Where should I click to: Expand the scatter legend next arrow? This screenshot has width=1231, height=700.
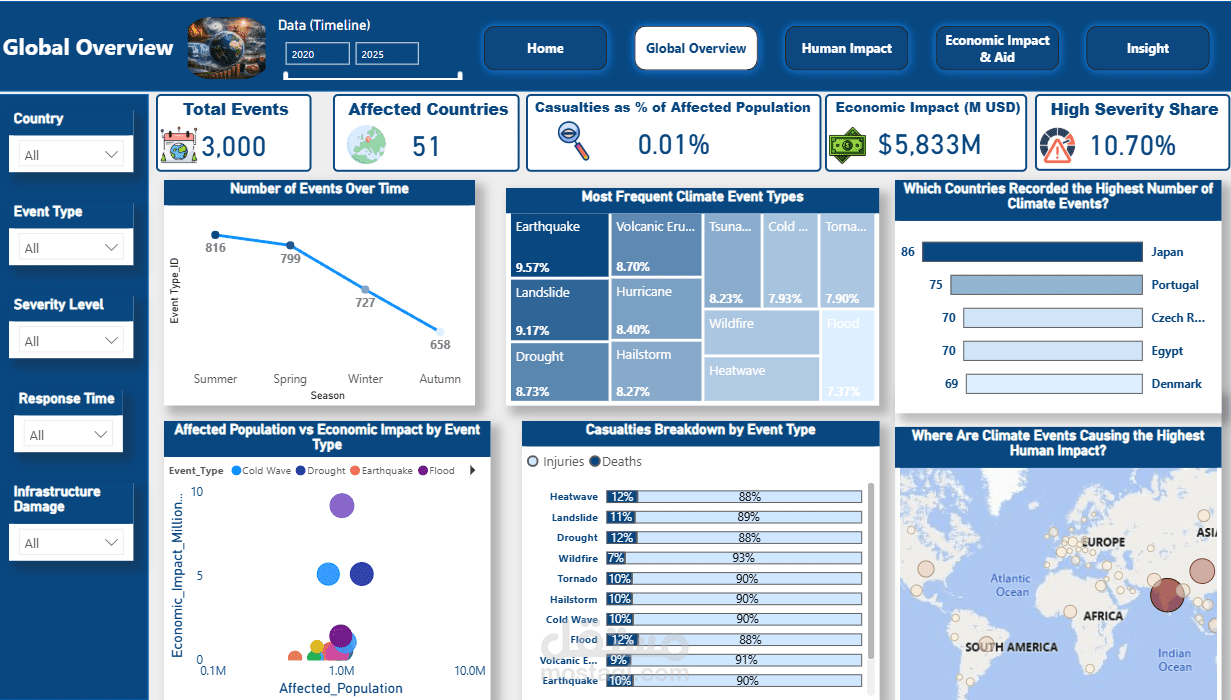472,470
